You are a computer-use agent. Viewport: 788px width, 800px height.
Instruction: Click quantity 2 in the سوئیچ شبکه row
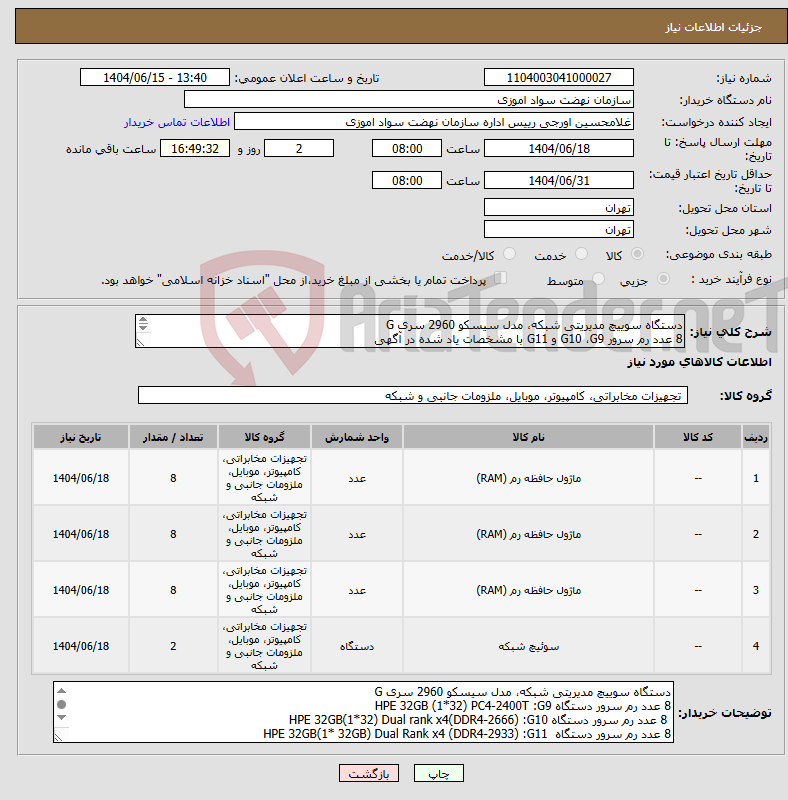(173, 646)
